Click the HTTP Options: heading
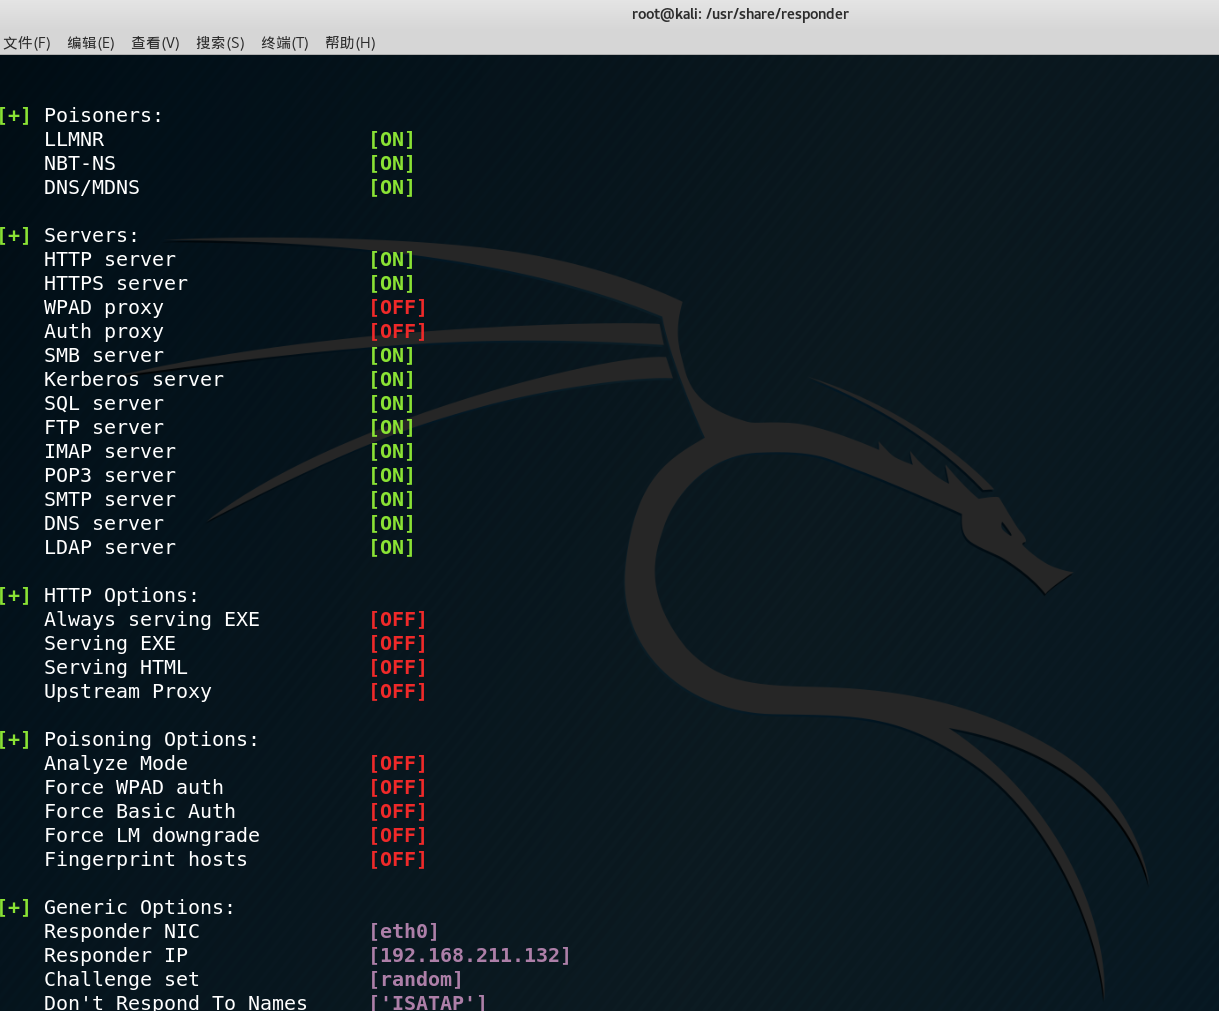The width and height of the screenshot is (1219, 1011). pos(121,596)
